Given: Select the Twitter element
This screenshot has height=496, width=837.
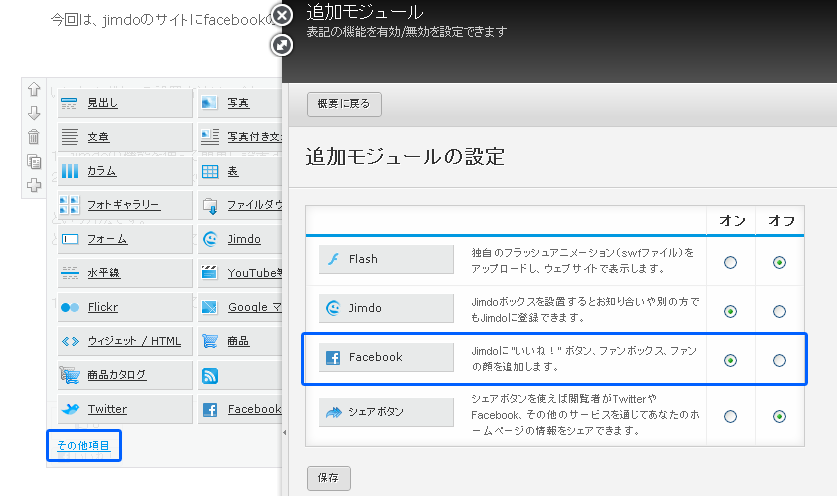Looking at the screenshot, I should point(125,410).
